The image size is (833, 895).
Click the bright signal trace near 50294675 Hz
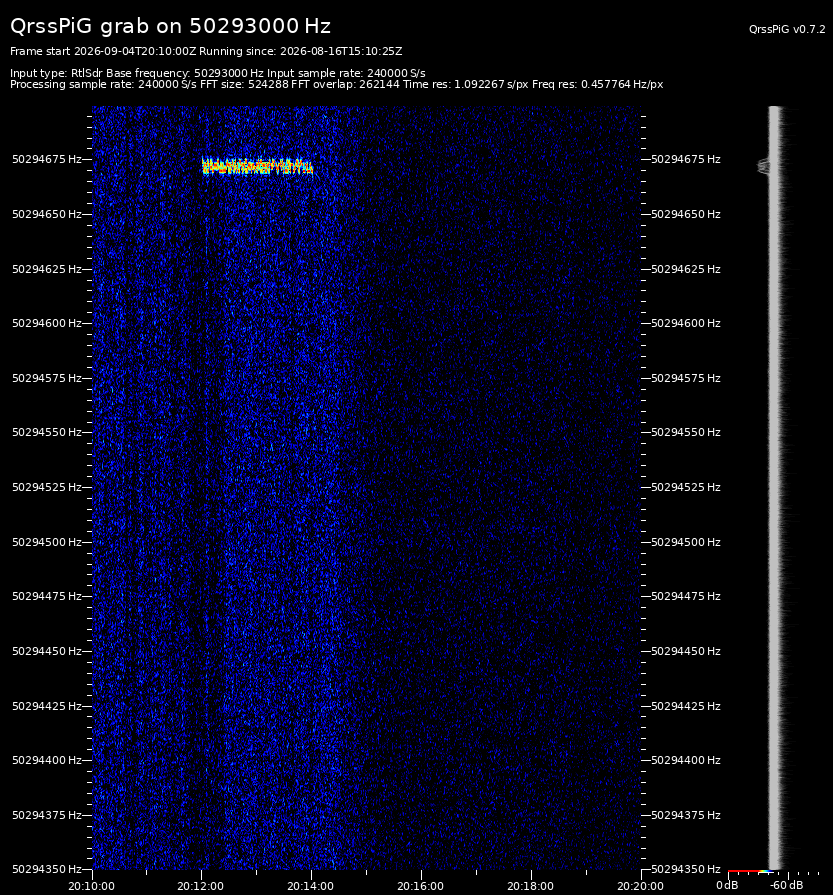[257, 166]
